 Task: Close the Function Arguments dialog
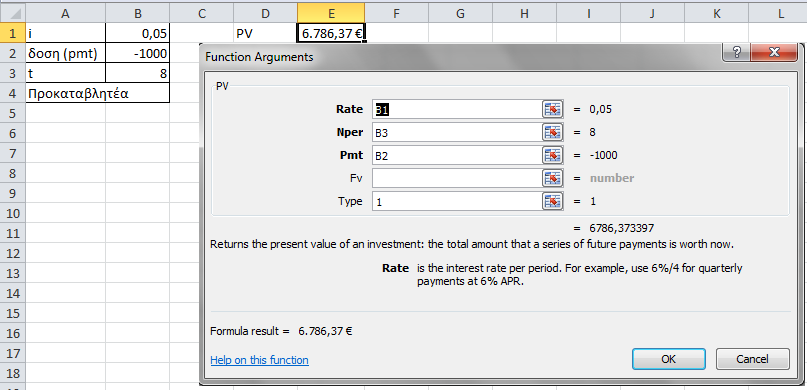[774, 53]
